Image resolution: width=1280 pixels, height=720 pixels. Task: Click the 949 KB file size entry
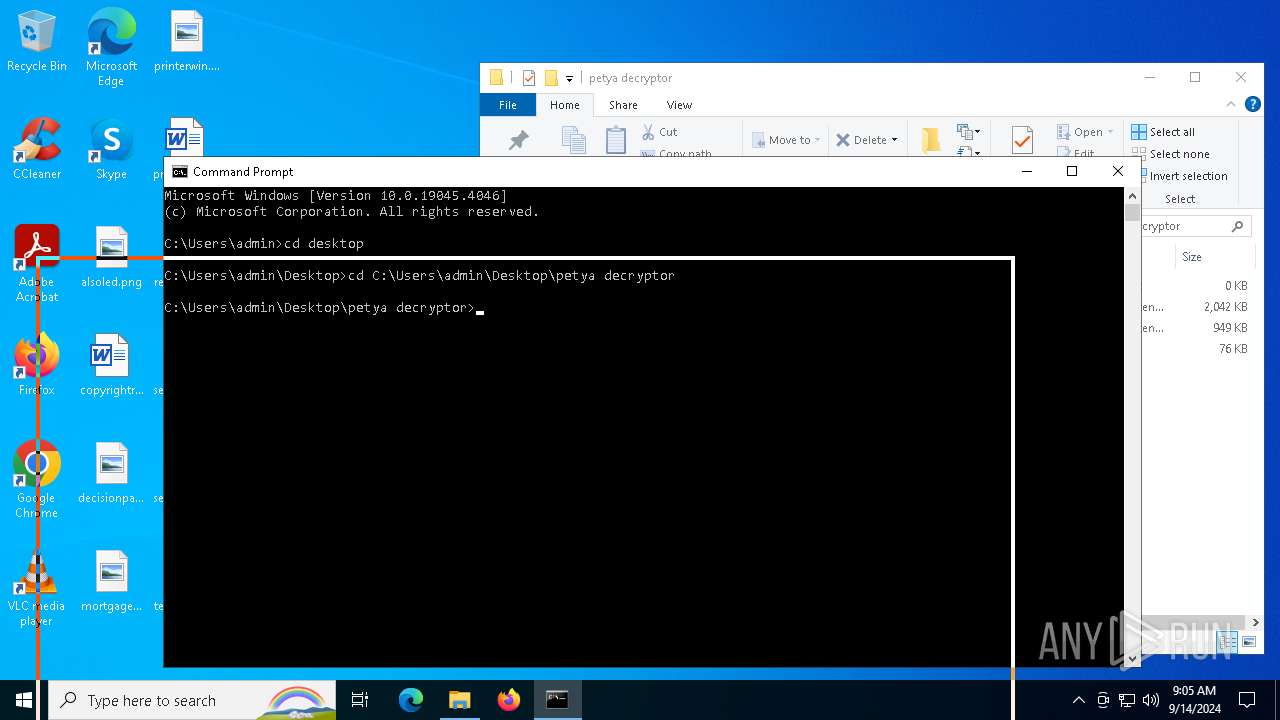pyautogui.click(x=1230, y=328)
